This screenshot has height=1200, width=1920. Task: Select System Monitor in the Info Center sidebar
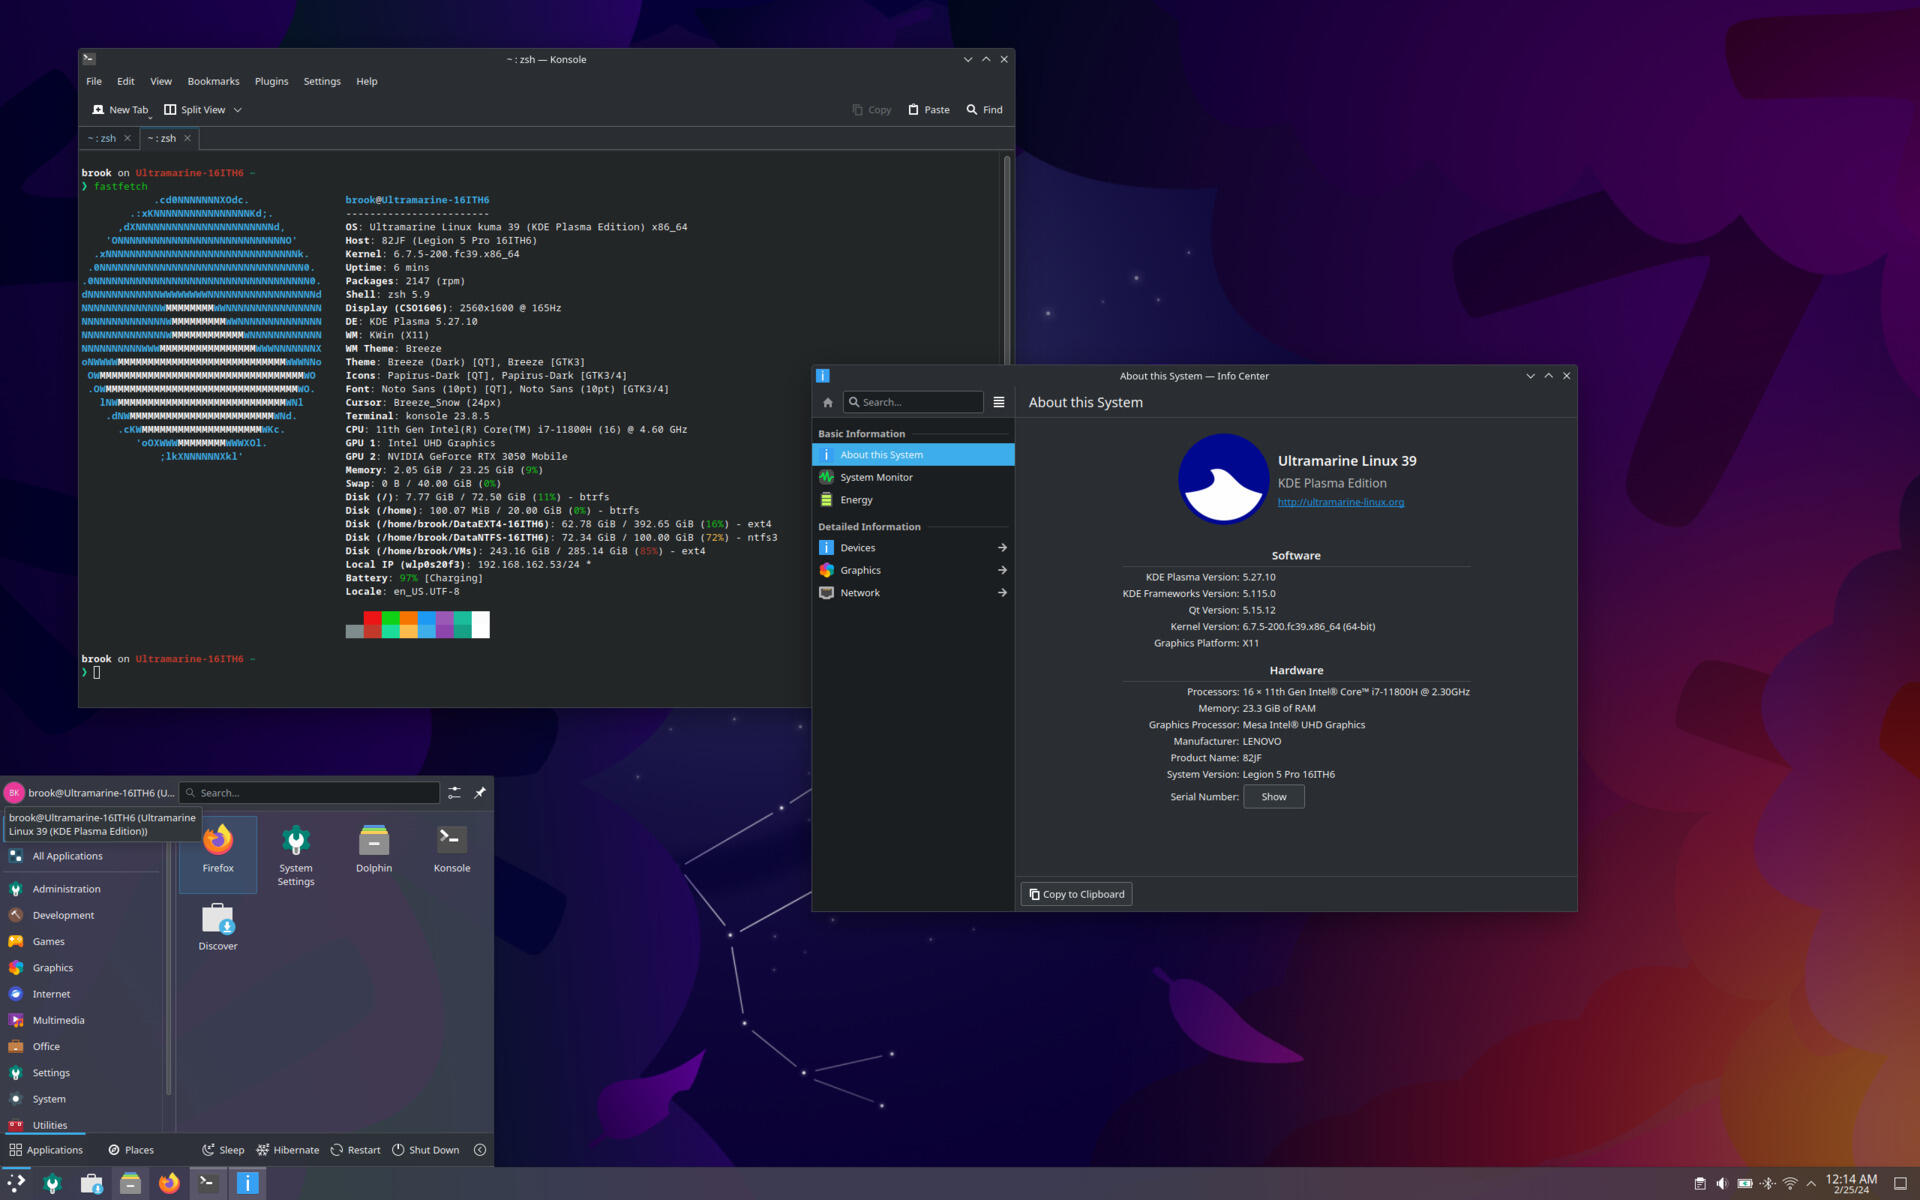[913, 478]
